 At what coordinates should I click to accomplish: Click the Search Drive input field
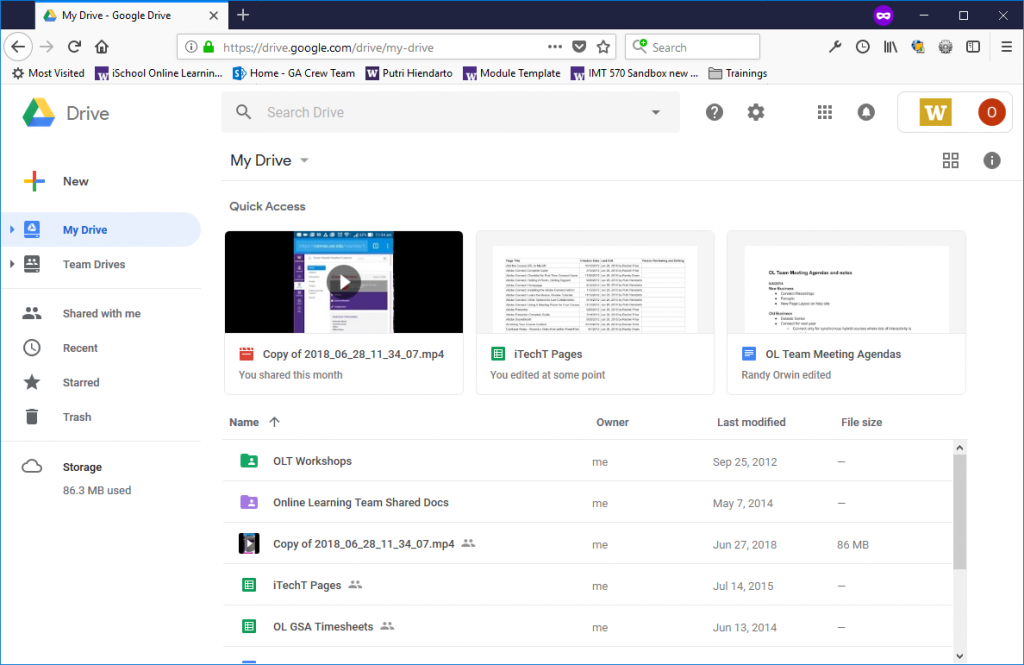451,112
